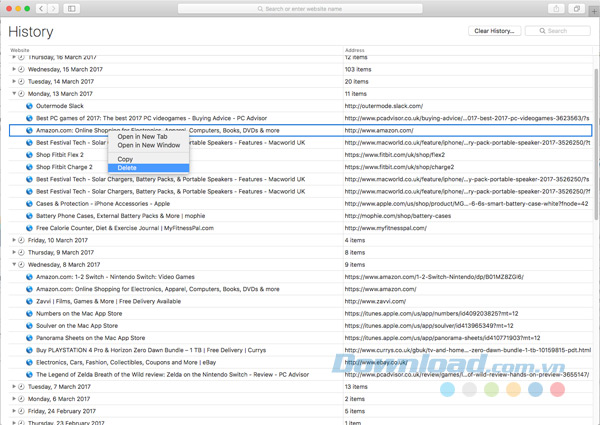Show the Safari sidebar

[x=72, y=8]
